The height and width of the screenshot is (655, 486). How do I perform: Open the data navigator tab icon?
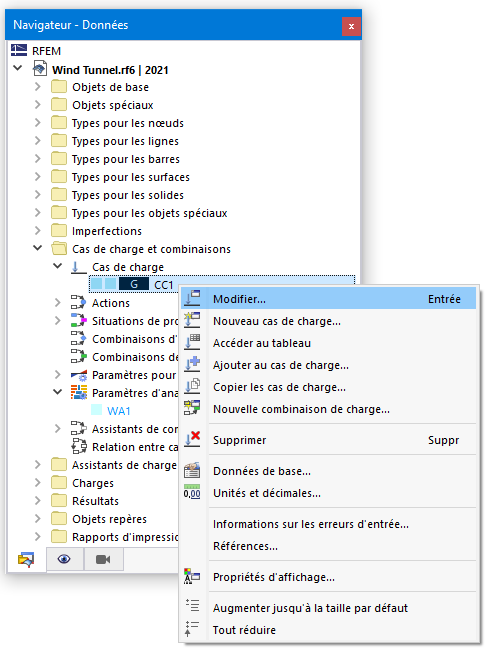click(x=26, y=559)
